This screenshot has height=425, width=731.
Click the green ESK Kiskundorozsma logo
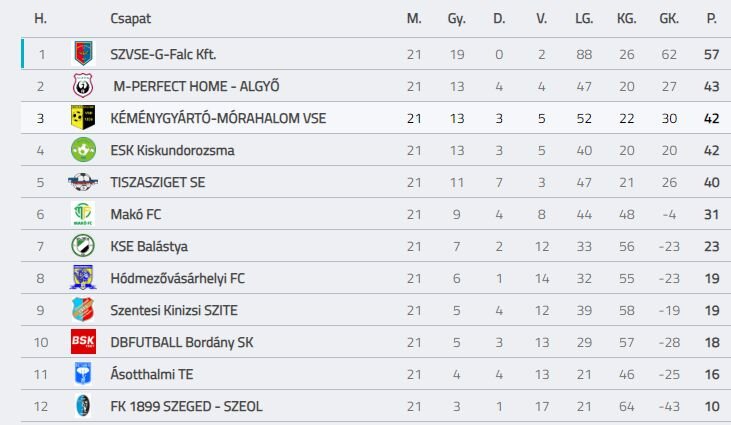83,150
